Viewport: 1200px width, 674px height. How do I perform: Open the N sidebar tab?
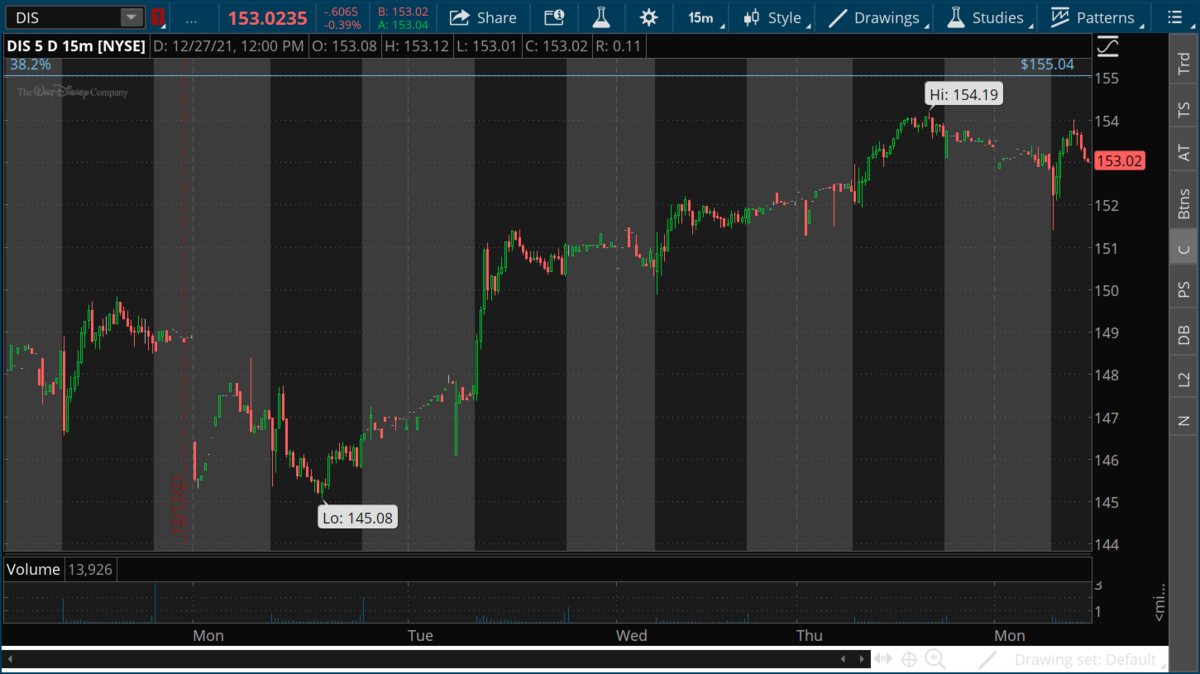point(1184,420)
